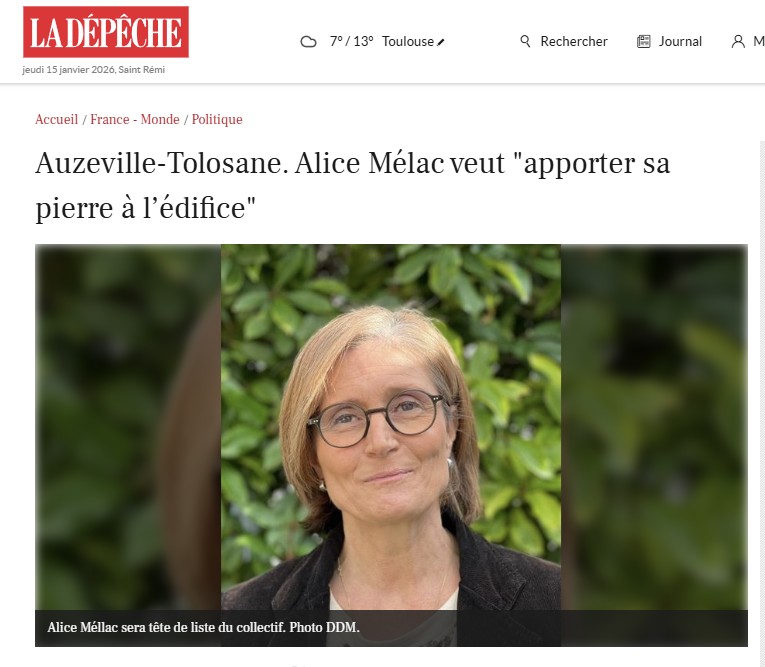This screenshot has height=667, width=765.
Task: Open the Journal section
Action: [x=680, y=41]
